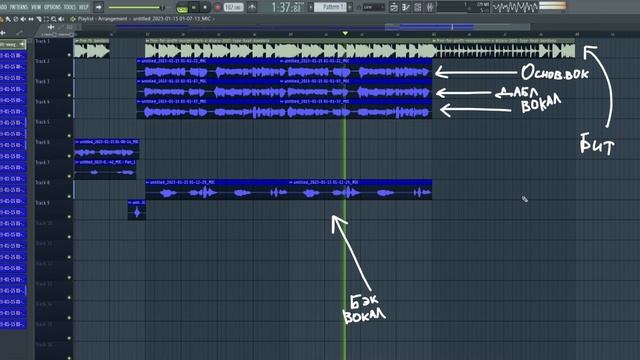The width and height of the screenshot is (640, 360).
Task: Select the Track 1 header label
Action: pyautogui.click(x=42, y=41)
